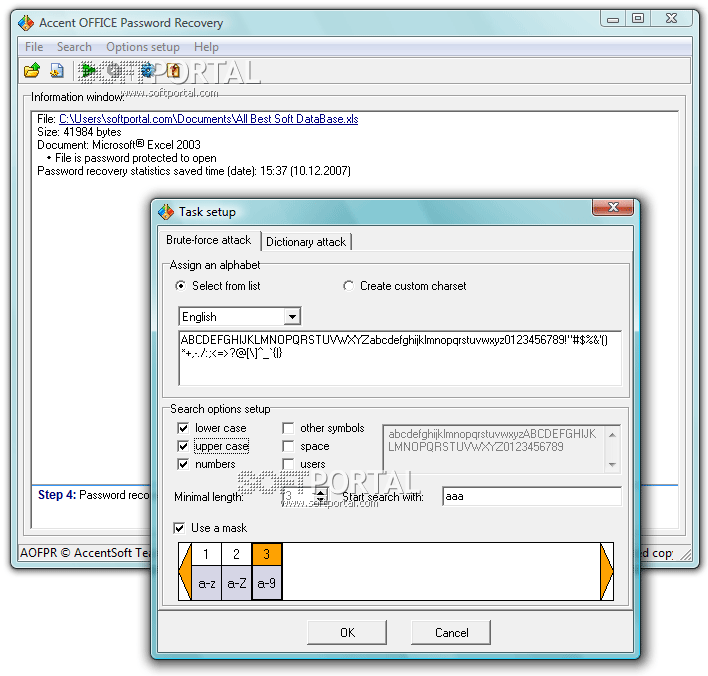The image size is (708, 676).
Task: Click the Minimal length value field
Action: 297,496
